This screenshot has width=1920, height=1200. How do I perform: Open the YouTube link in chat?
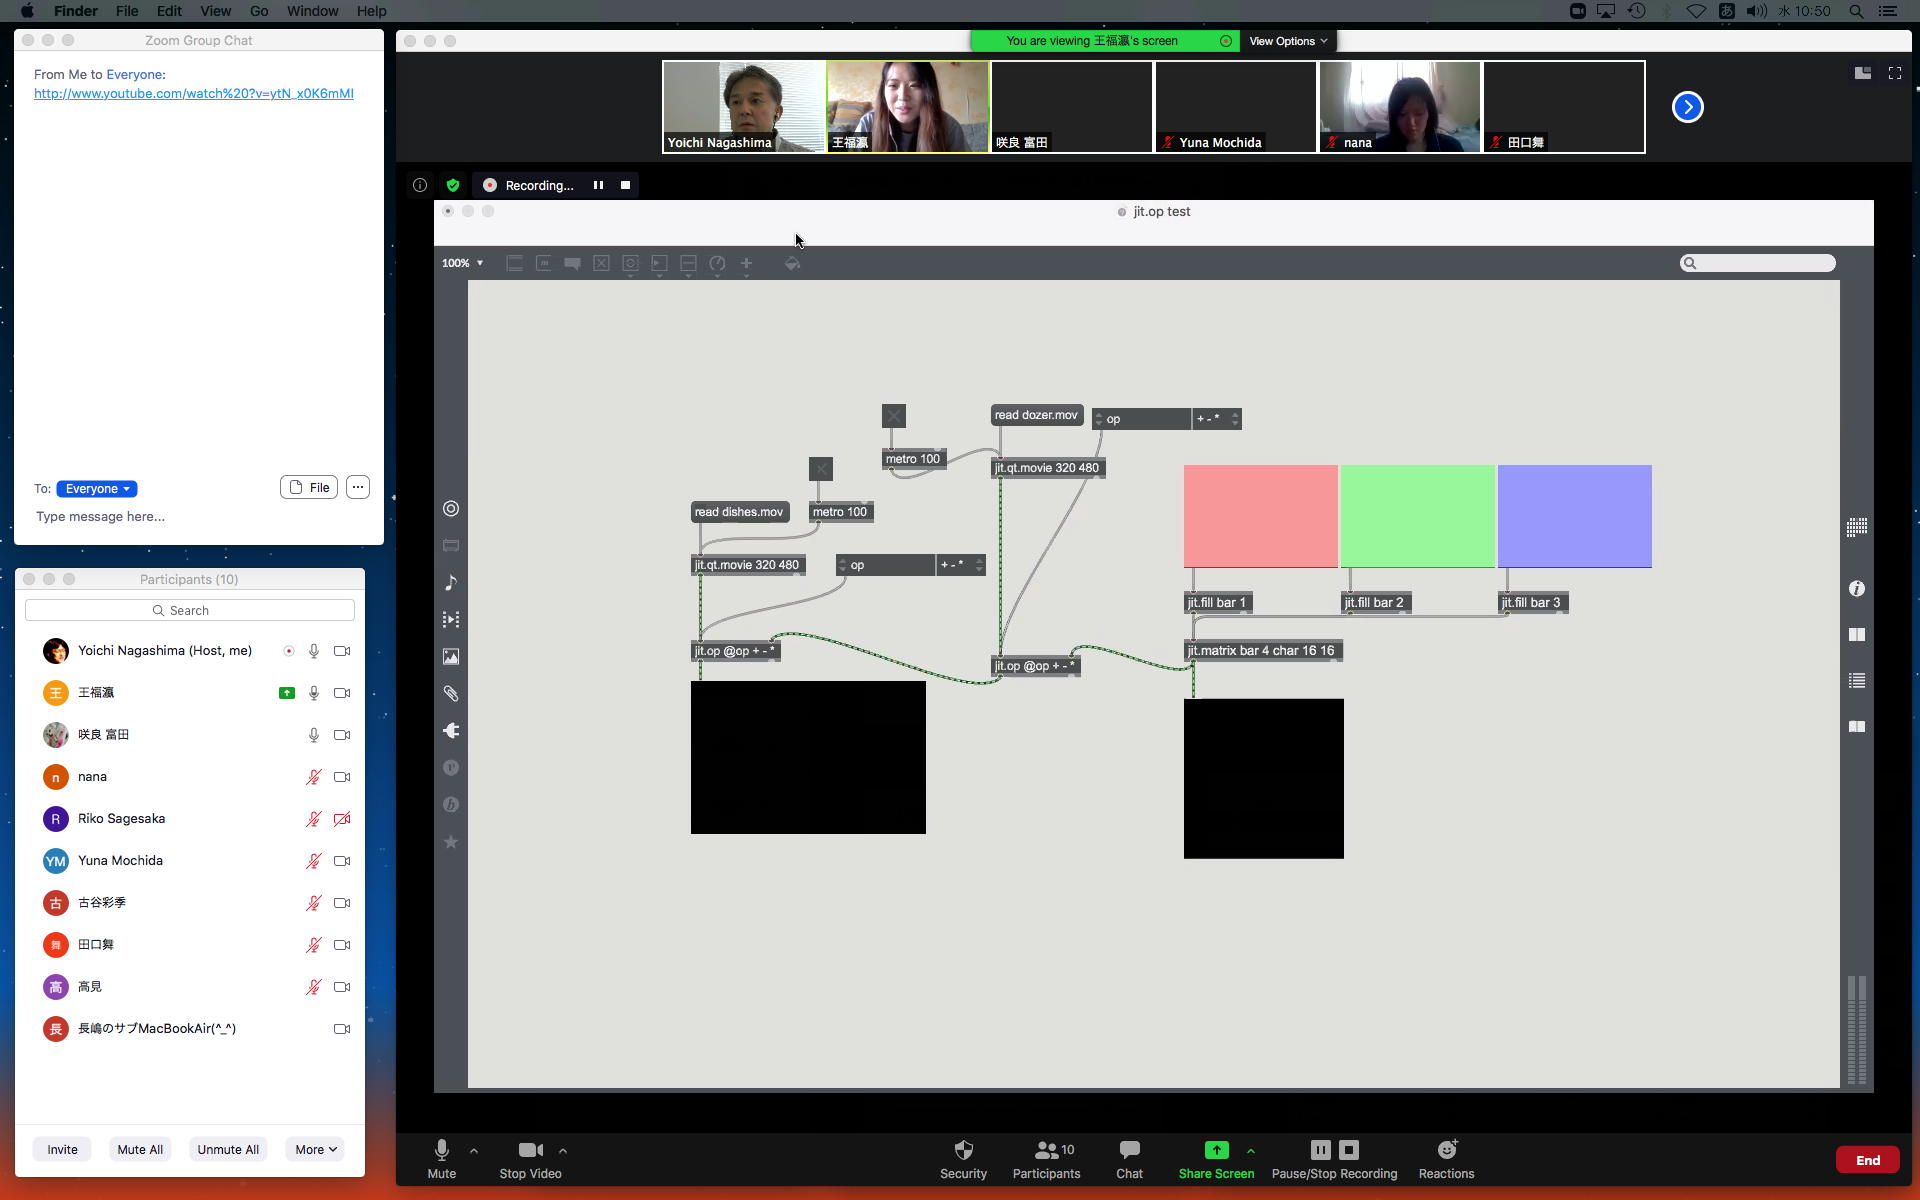(193, 93)
